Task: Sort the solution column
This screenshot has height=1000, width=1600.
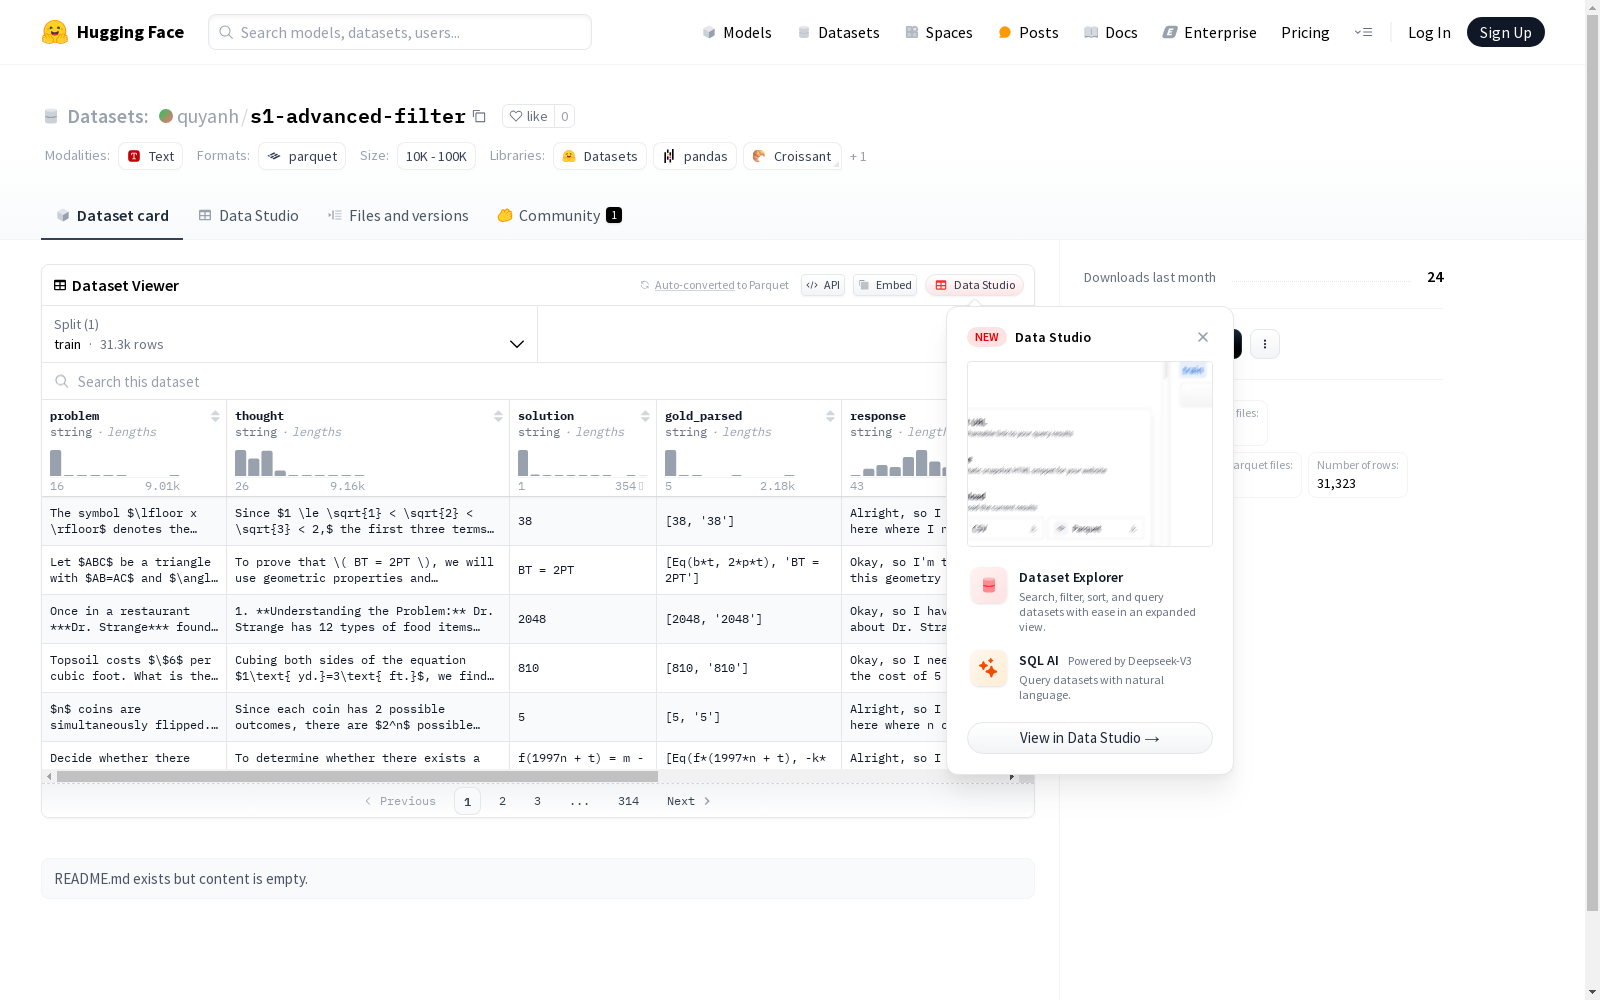Action: pyautogui.click(x=645, y=416)
